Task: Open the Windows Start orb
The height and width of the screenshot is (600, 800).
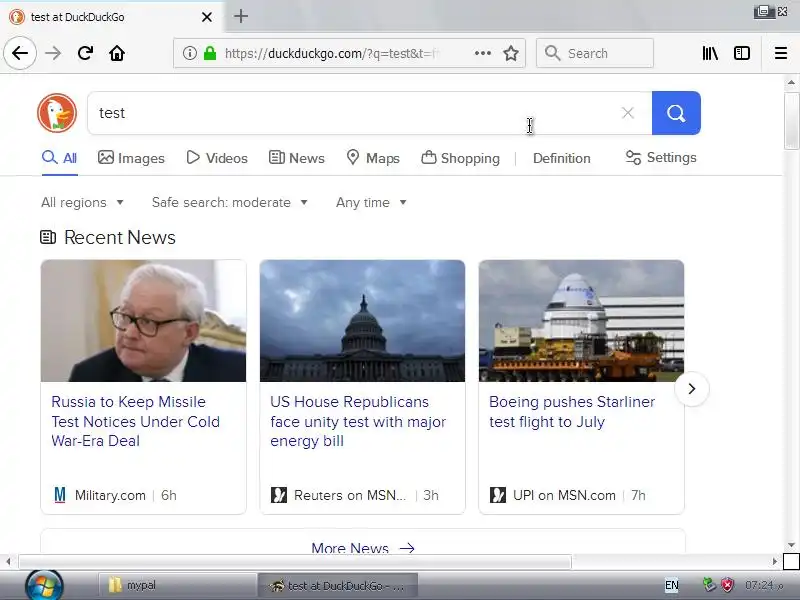Action: (44, 585)
